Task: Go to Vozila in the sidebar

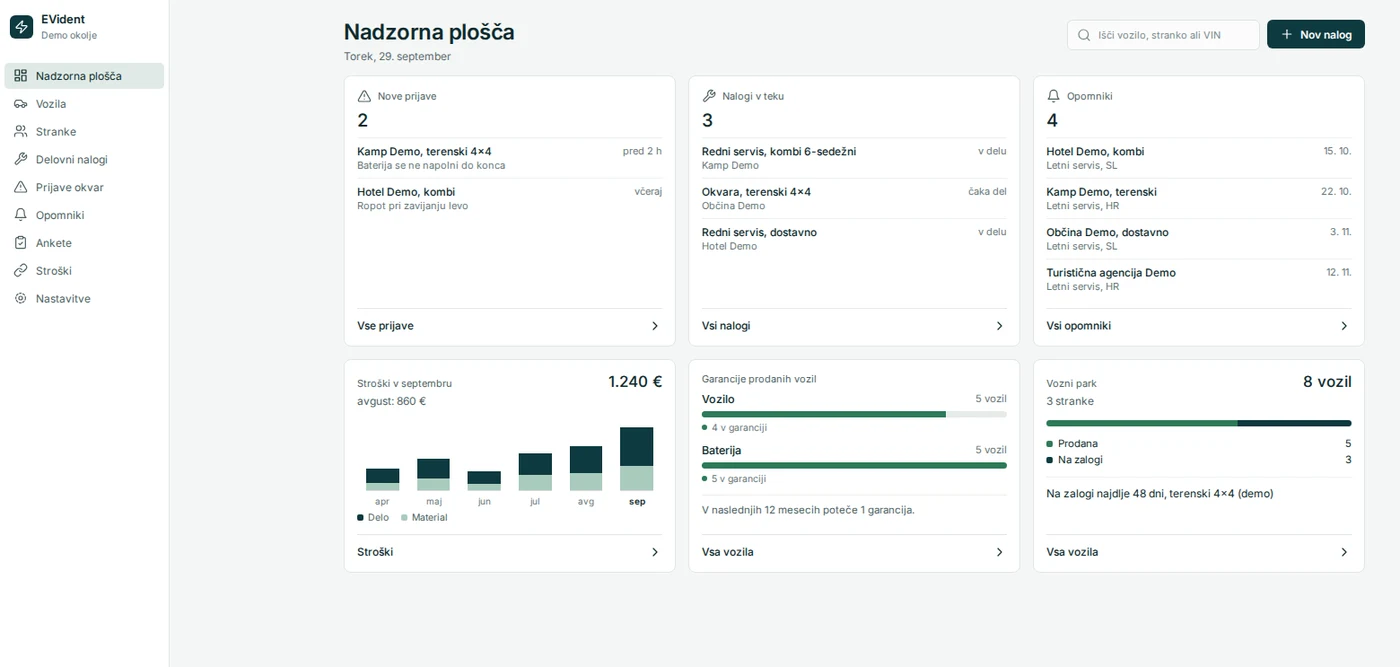Action: pyautogui.click(x=84, y=104)
